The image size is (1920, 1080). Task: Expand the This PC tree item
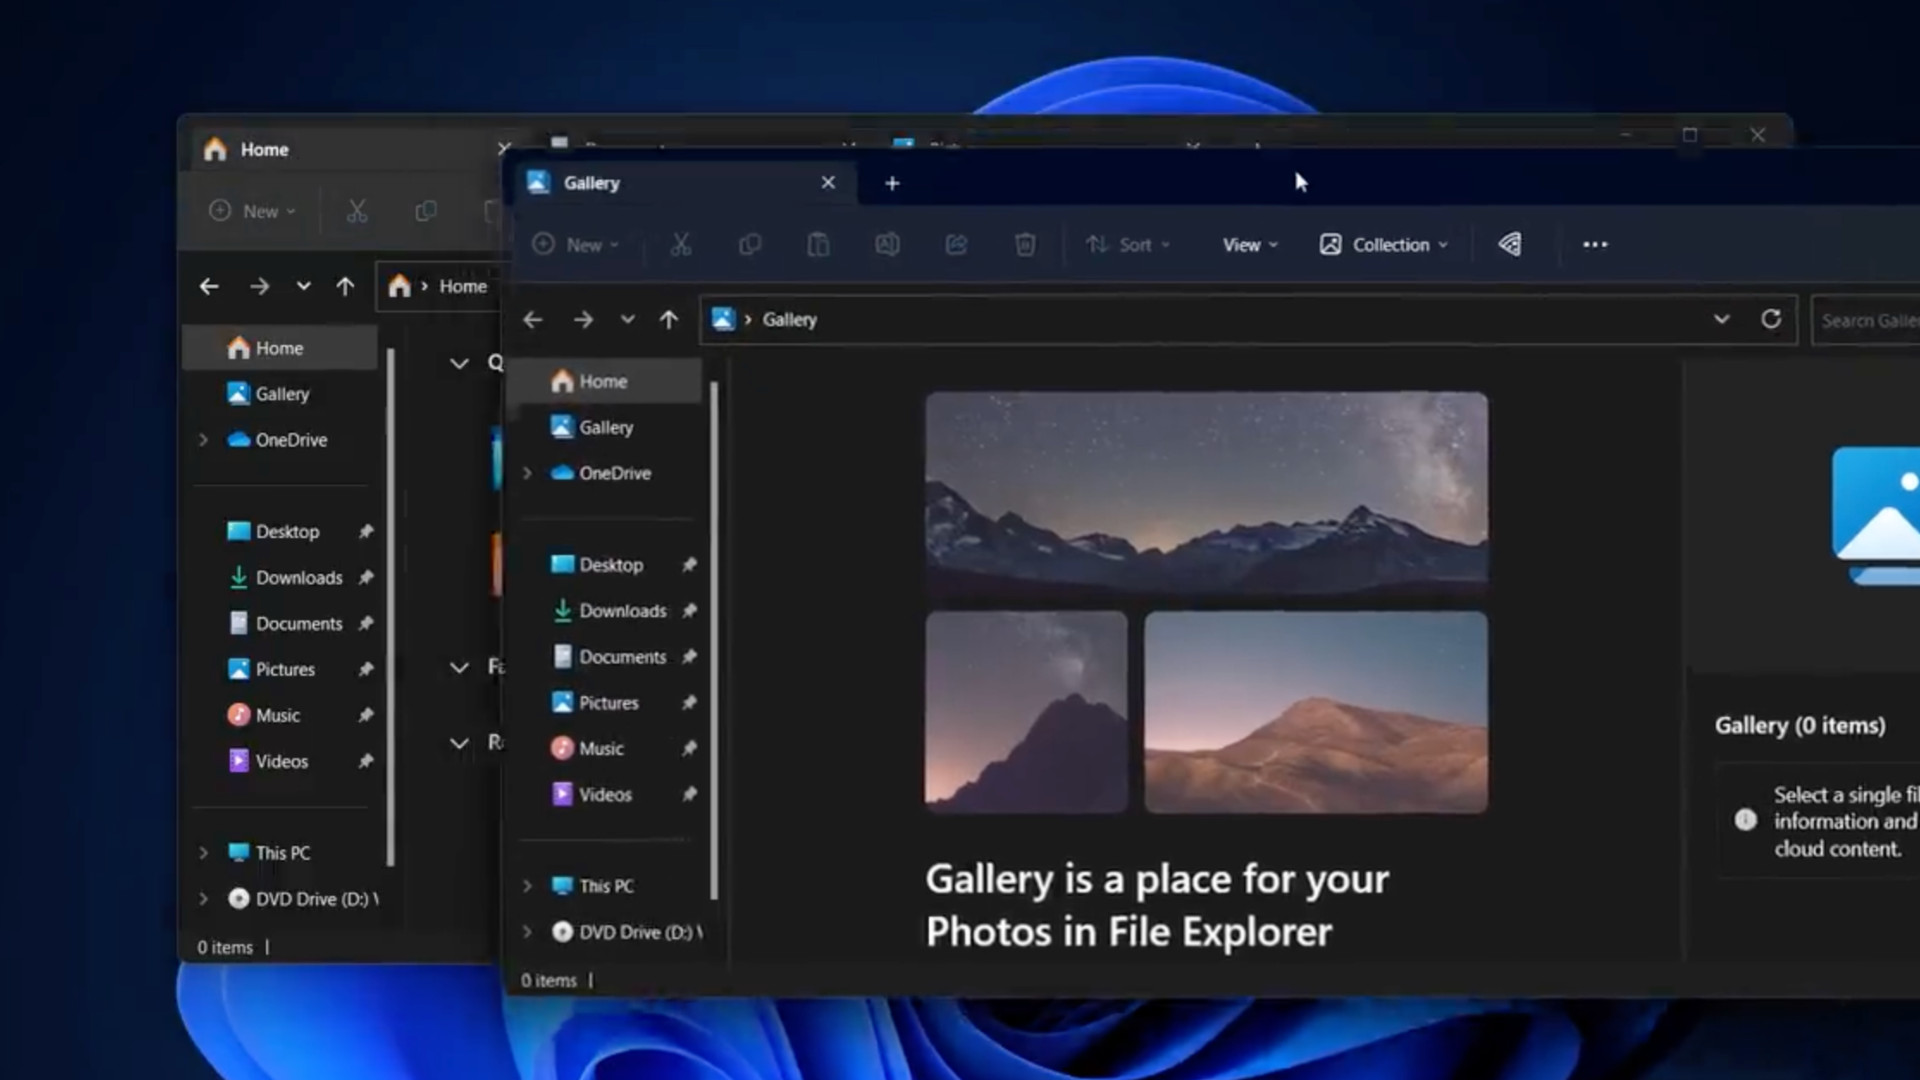click(x=526, y=884)
